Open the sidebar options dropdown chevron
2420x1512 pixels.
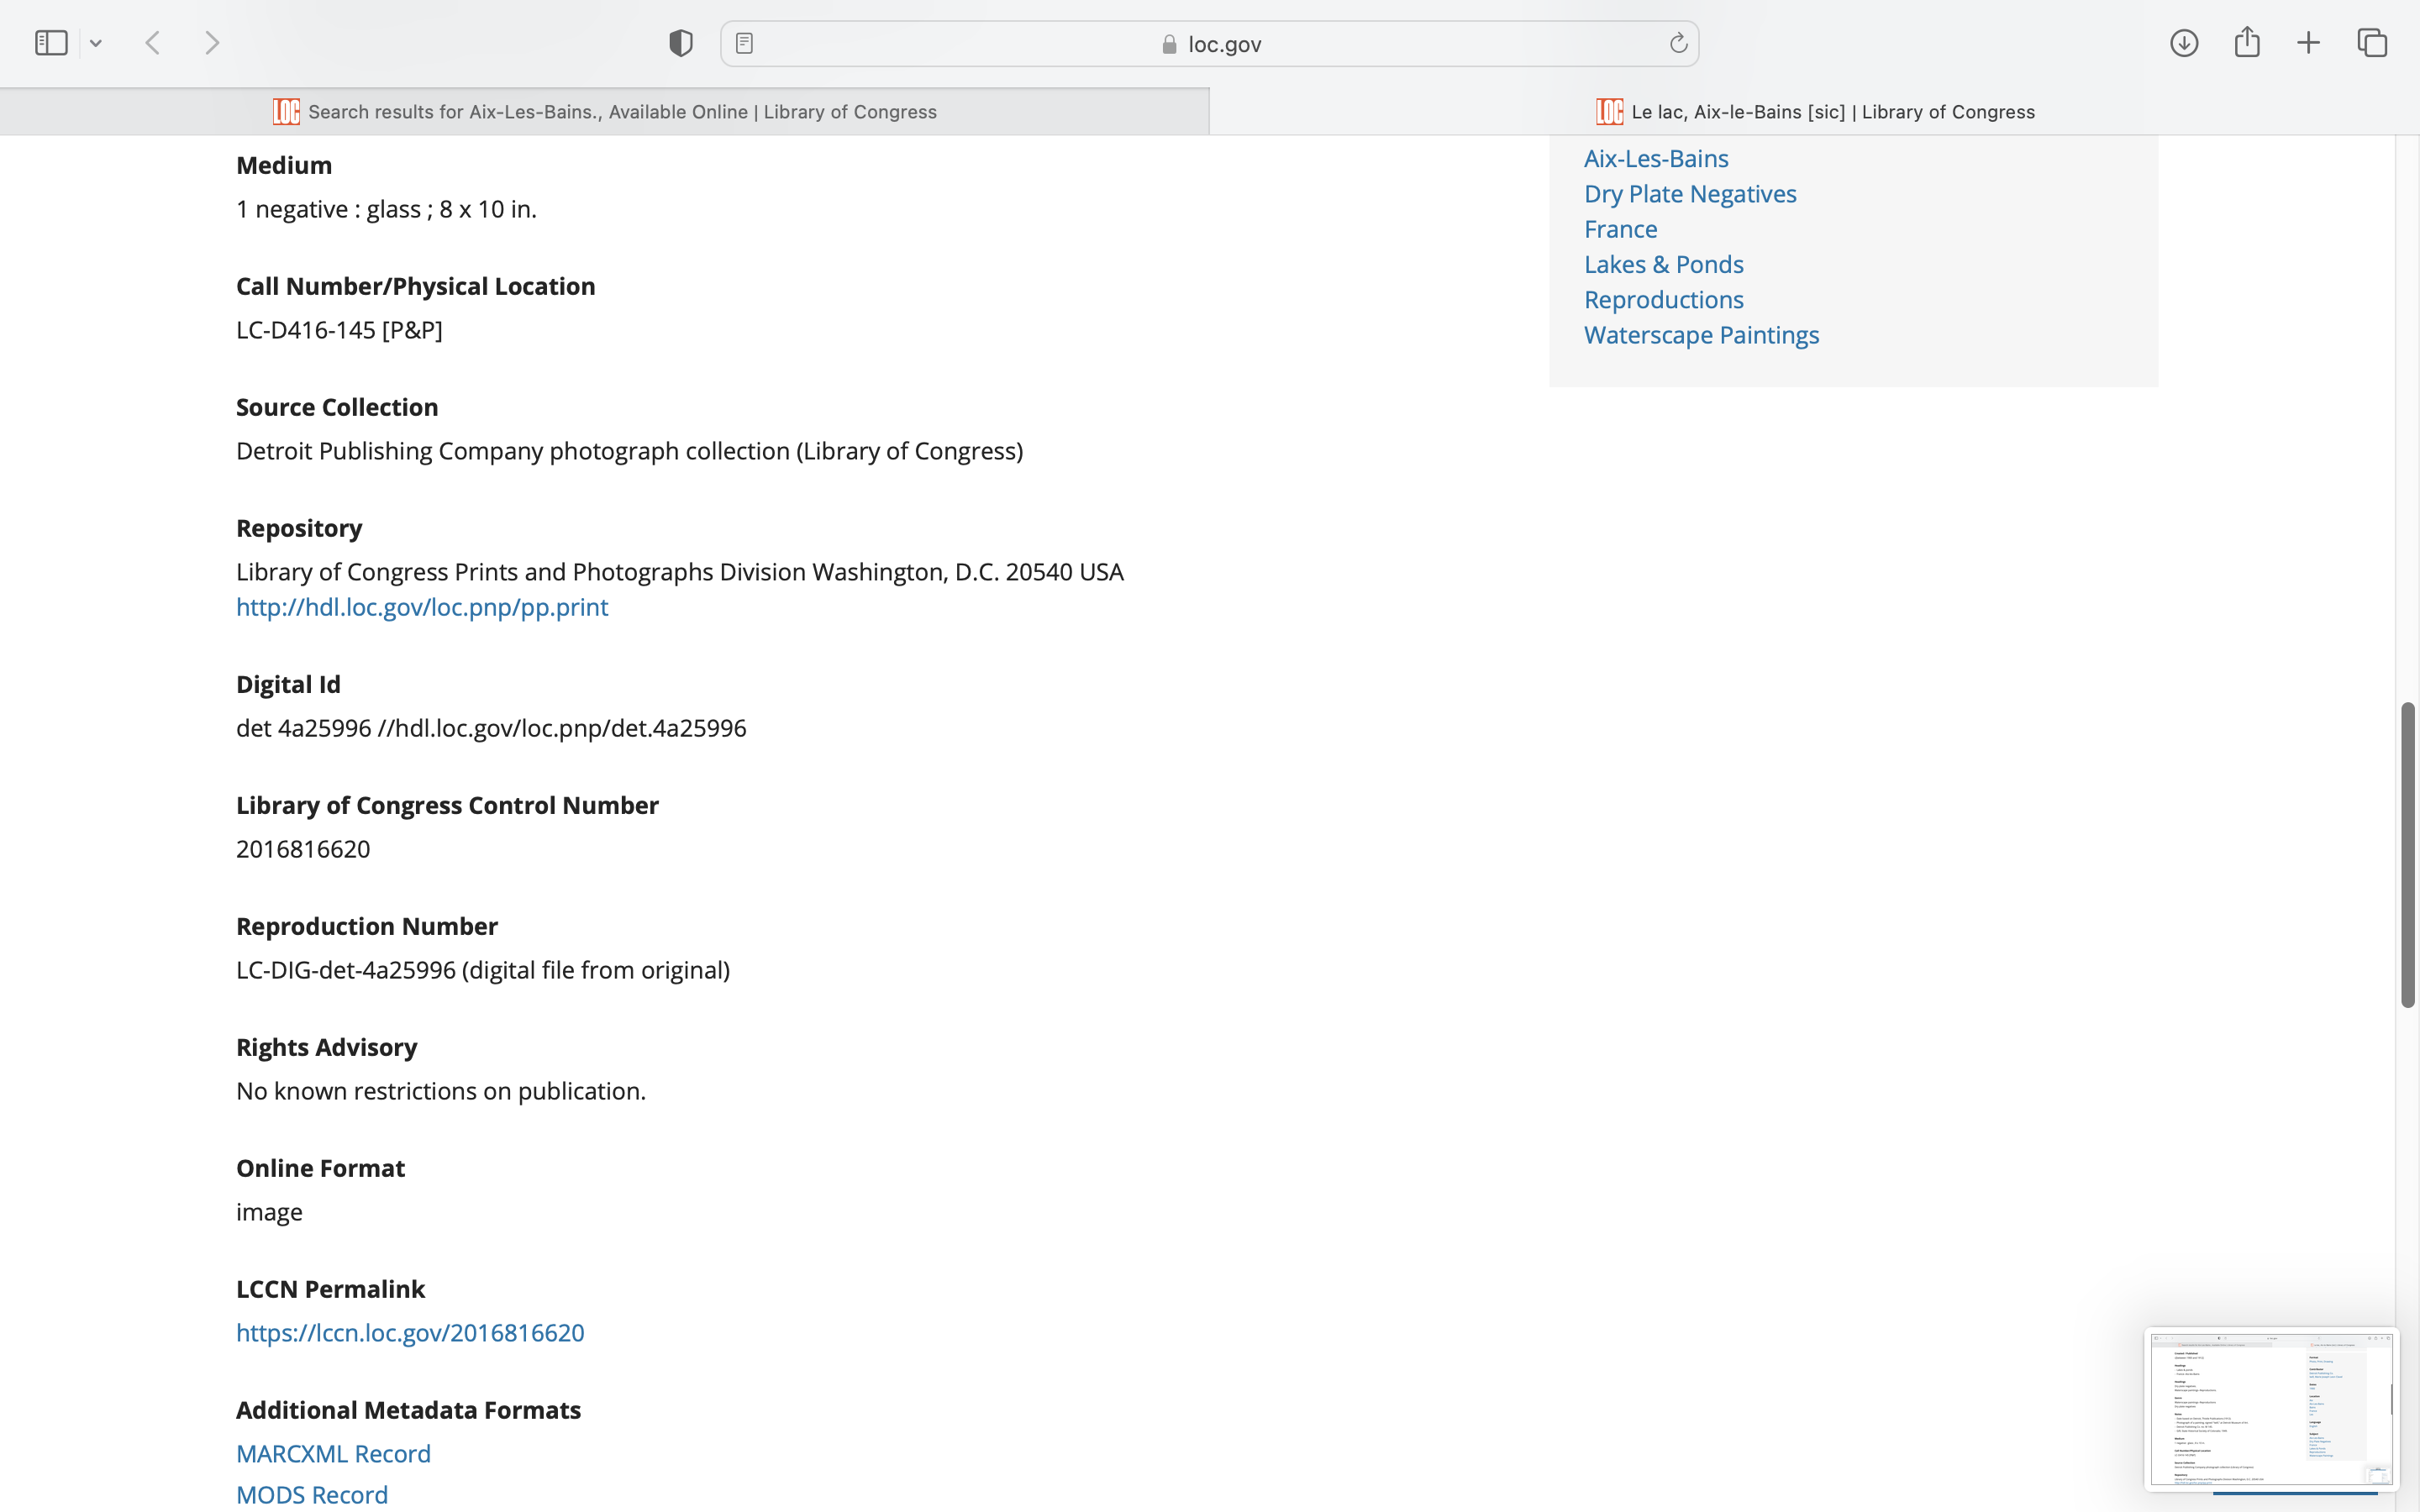click(96, 43)
